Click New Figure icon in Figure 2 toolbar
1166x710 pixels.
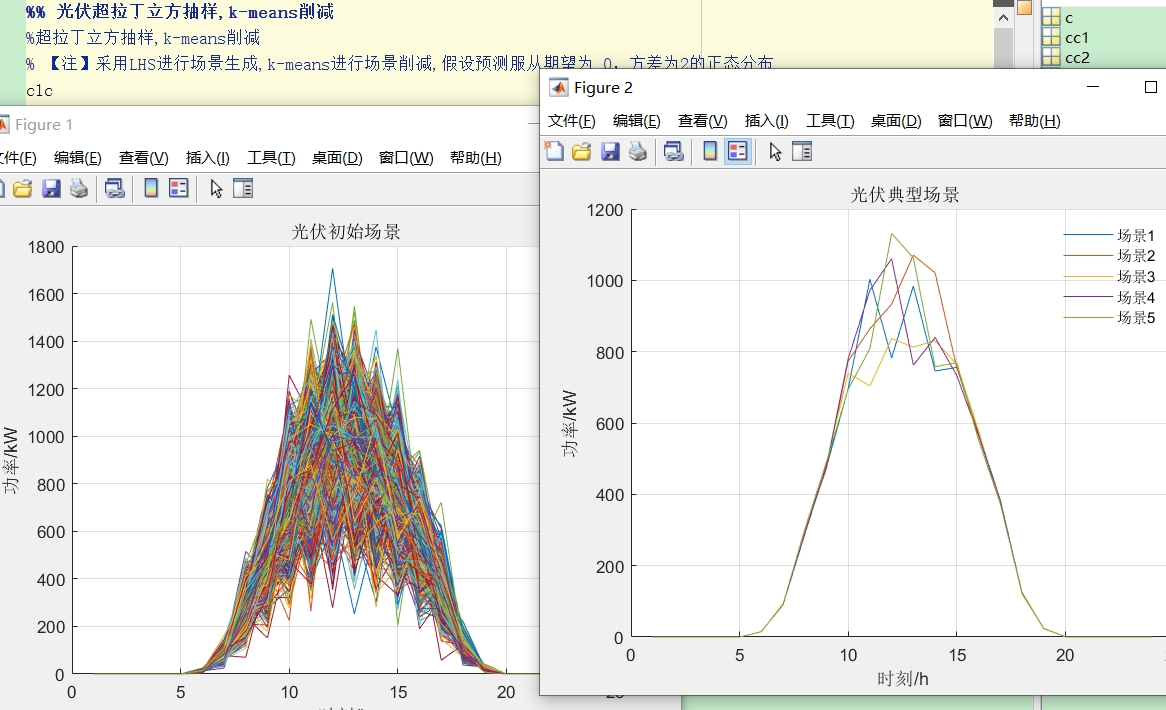(x=554, y=152)
